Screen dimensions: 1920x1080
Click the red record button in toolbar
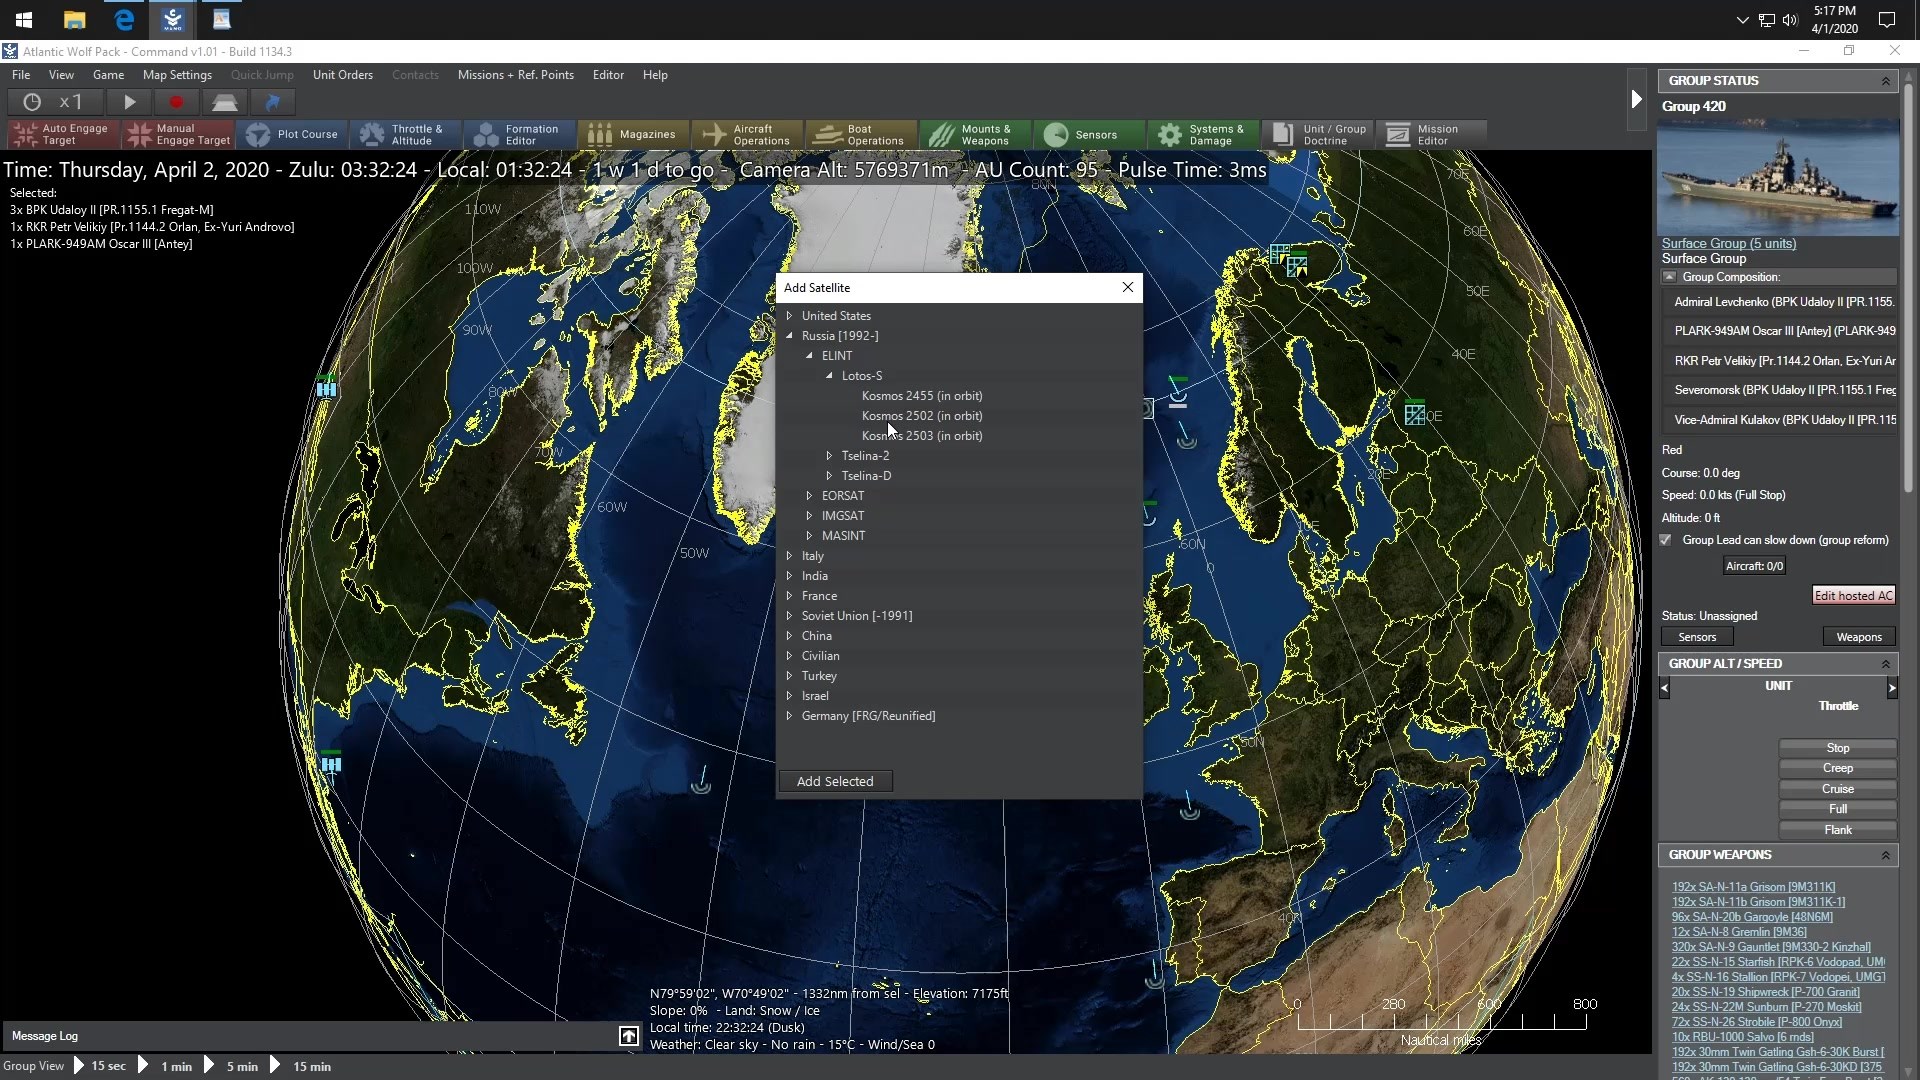[x=176, y=102]
